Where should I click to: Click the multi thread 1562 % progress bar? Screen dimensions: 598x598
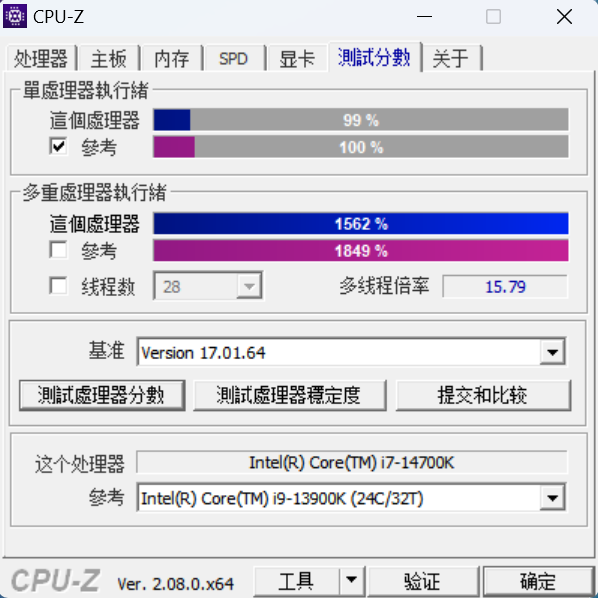tap(361, 223)
